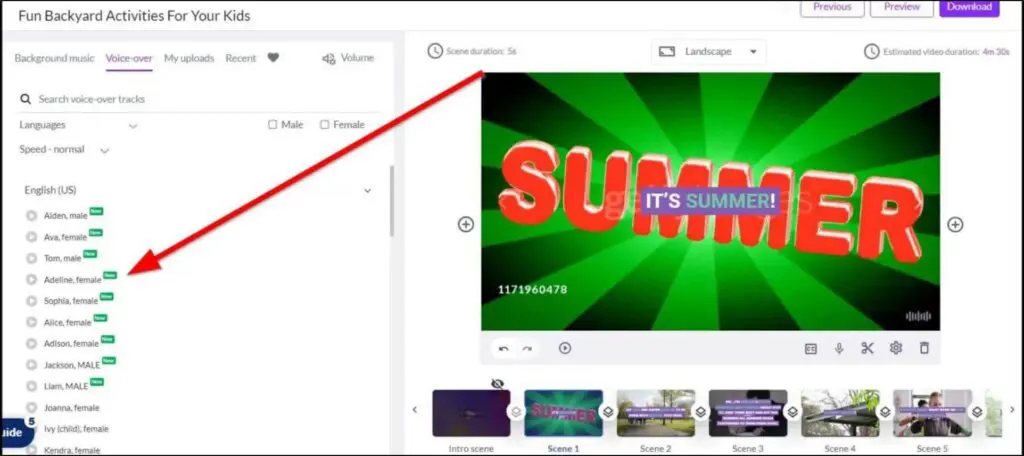Select the Scene 4 thumbnail
This screenshot has width=1024, height=456.
tap(840, 413)
